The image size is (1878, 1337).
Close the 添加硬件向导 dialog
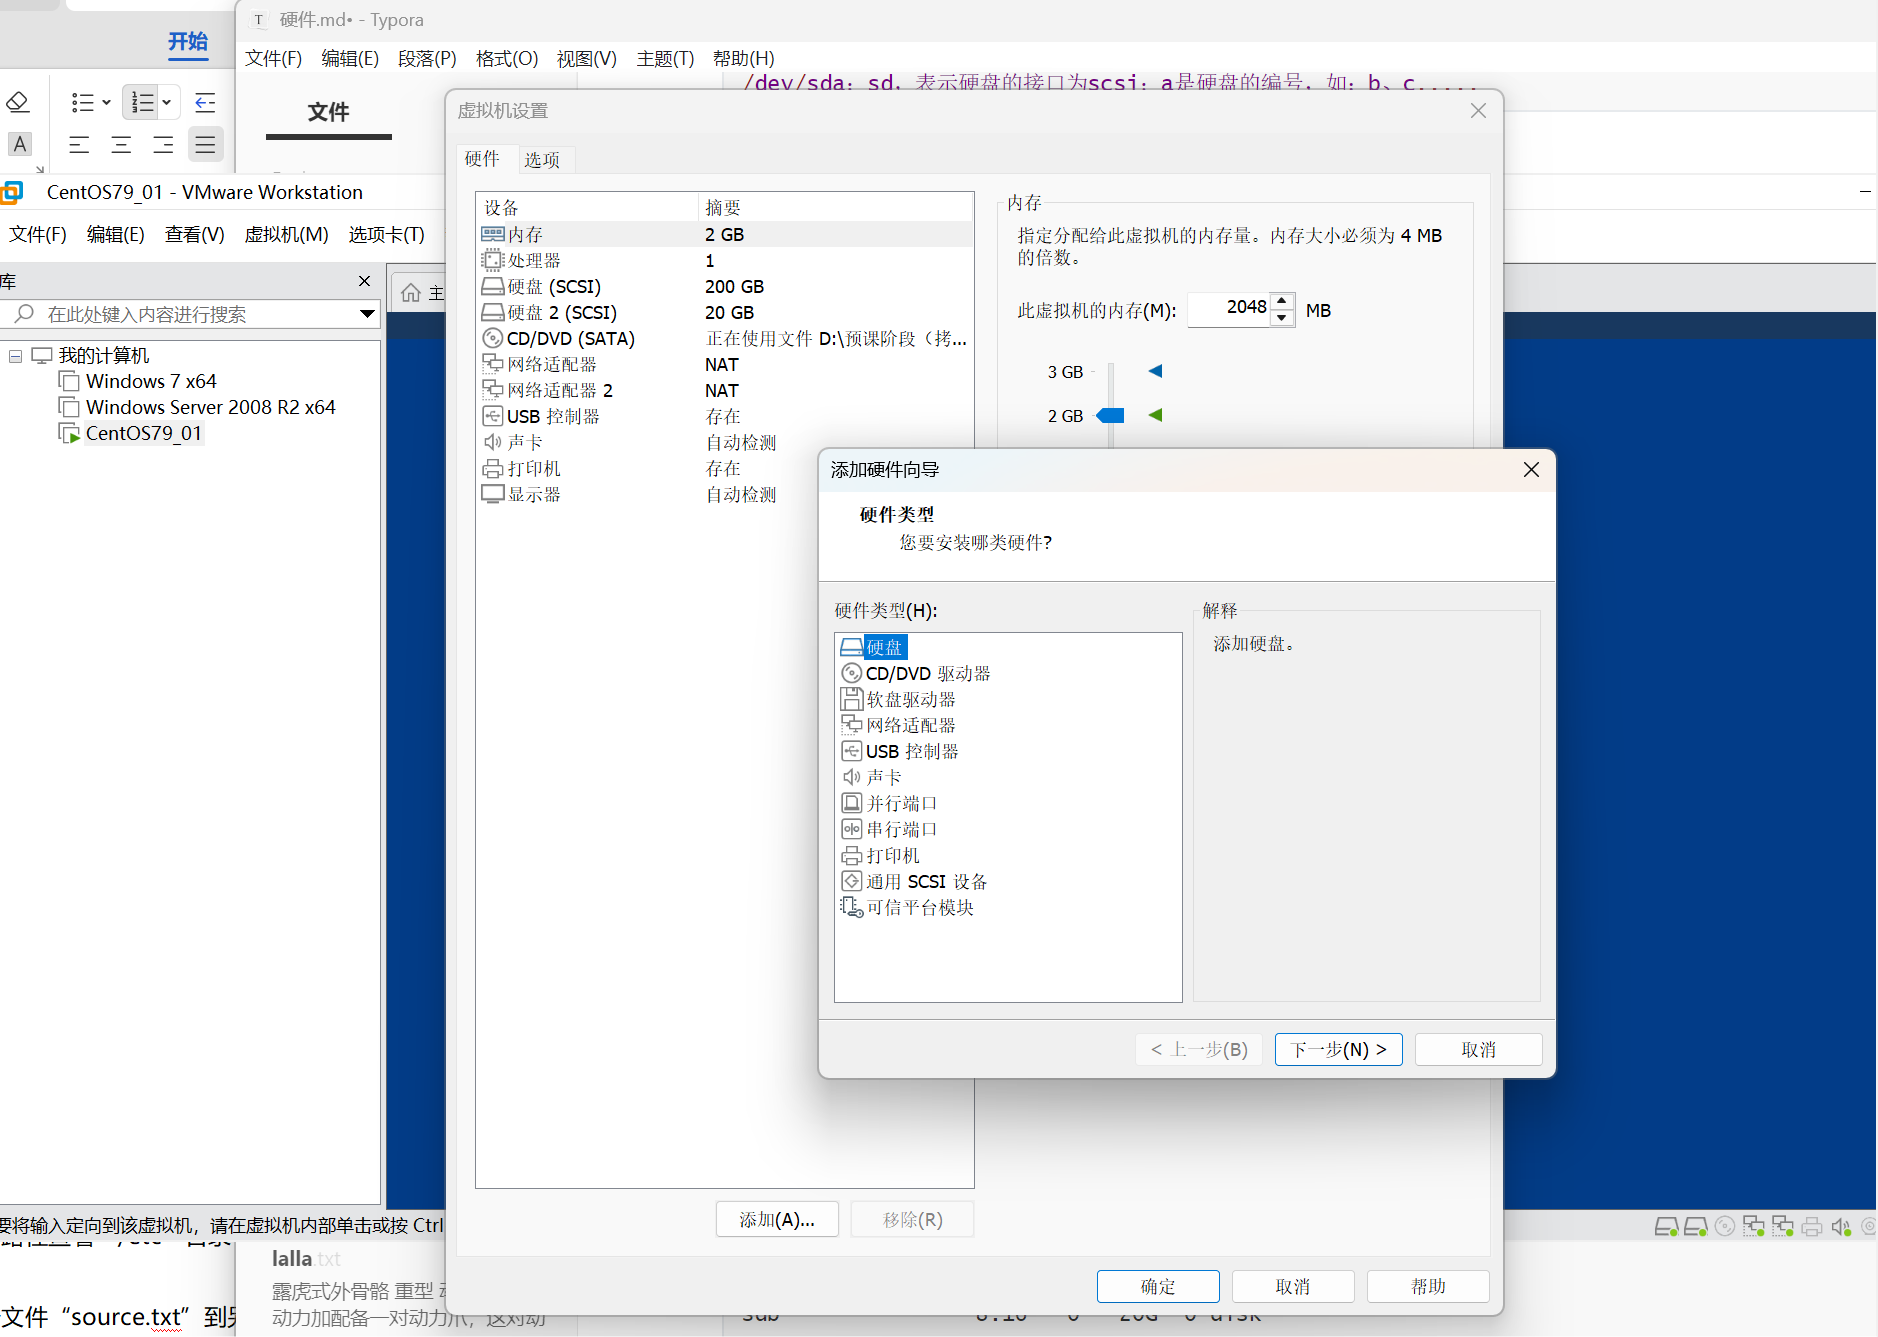[1531, 470]
